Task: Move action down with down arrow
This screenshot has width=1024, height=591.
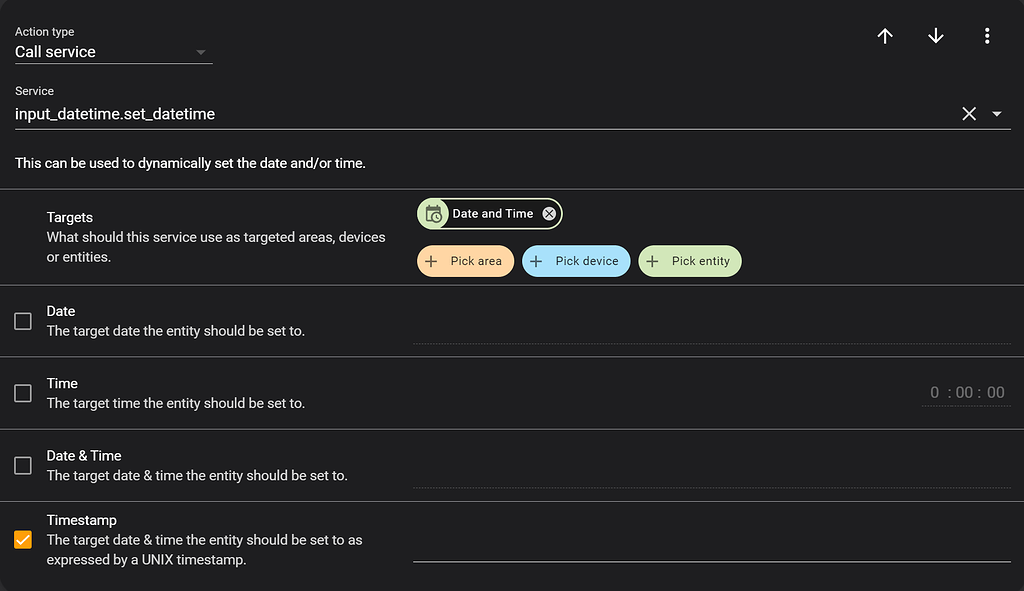Action: pos(936,36)
